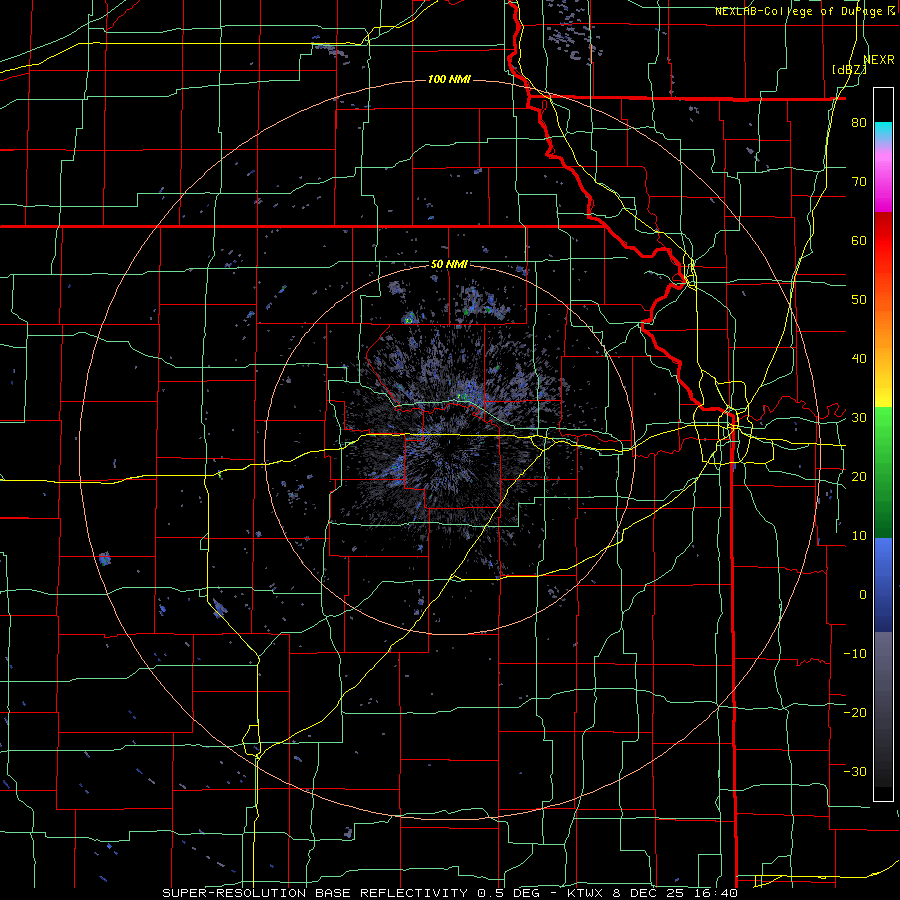Click the 70 dBZ scale value
Image resolution: width=900 pixels, height=900 pixels.
[x=859, y=182]
